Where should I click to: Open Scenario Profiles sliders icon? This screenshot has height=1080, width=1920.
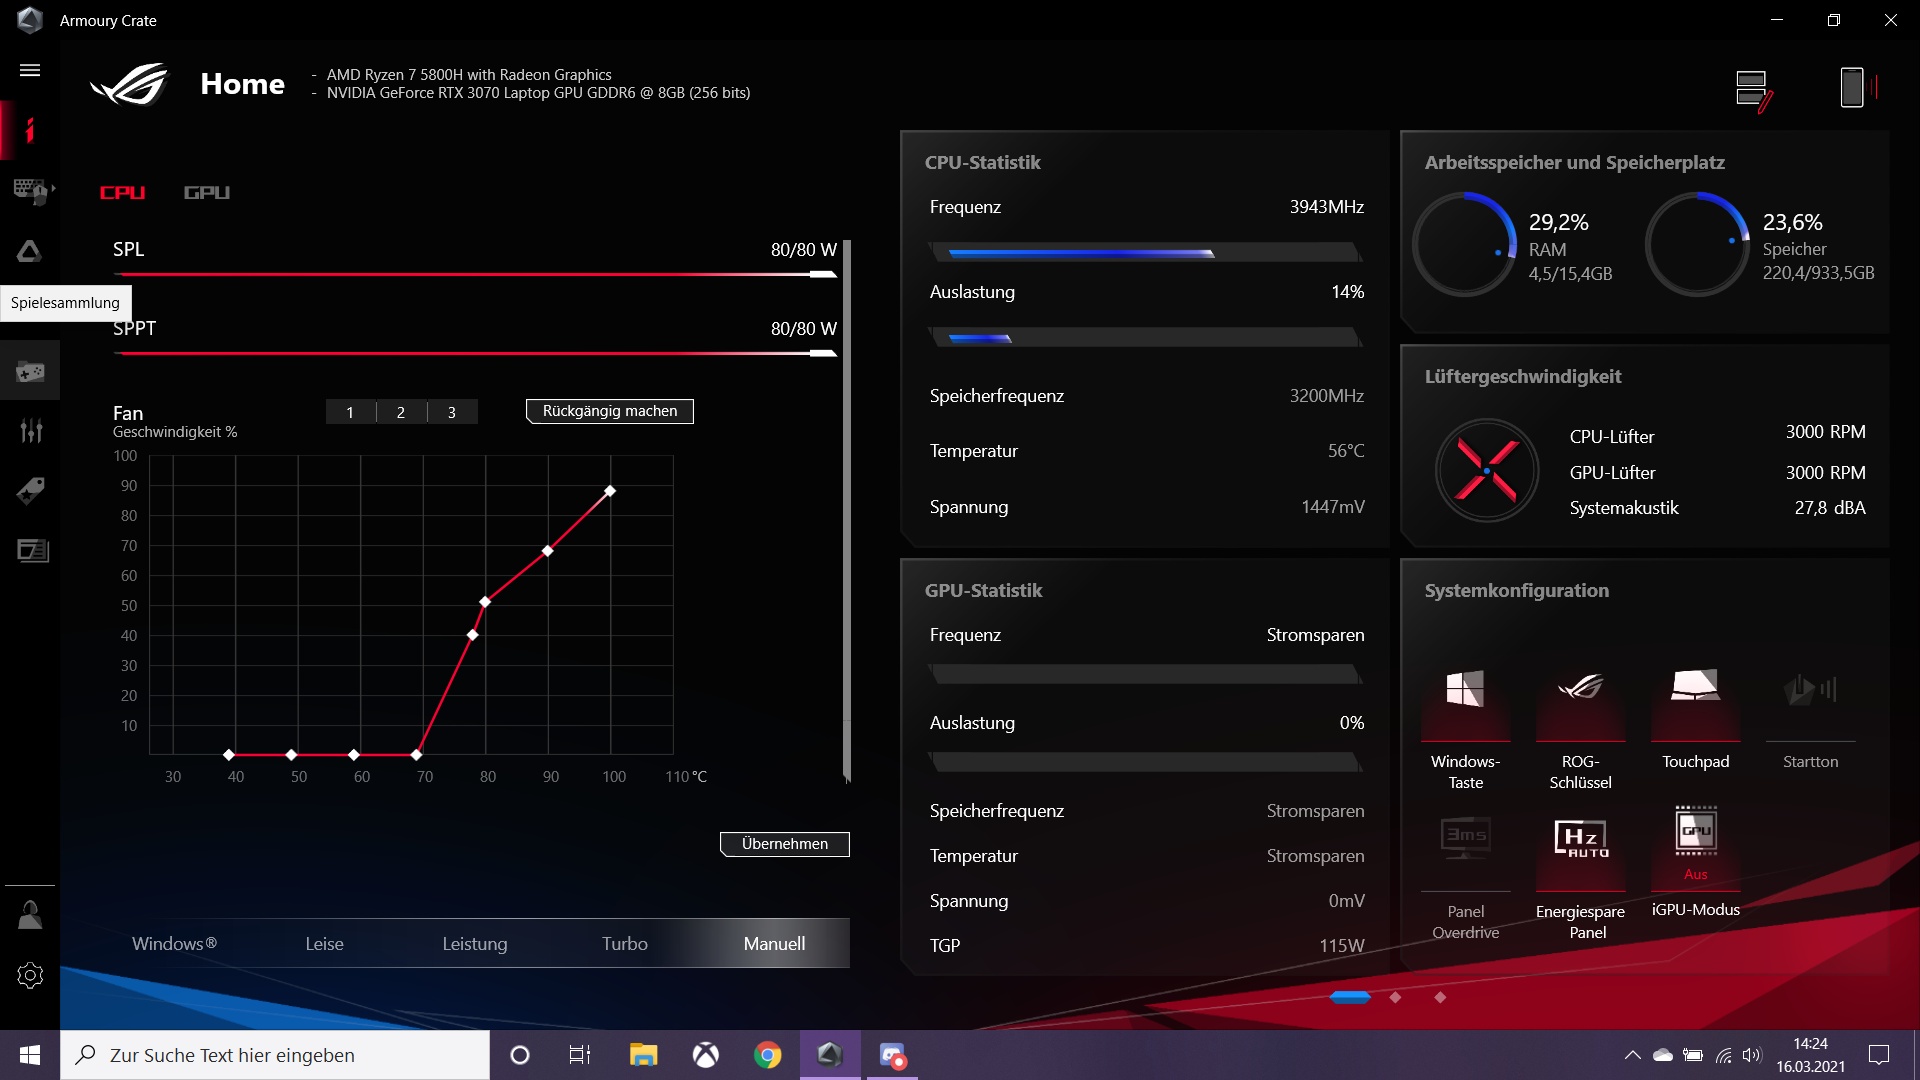click(31, 431)
